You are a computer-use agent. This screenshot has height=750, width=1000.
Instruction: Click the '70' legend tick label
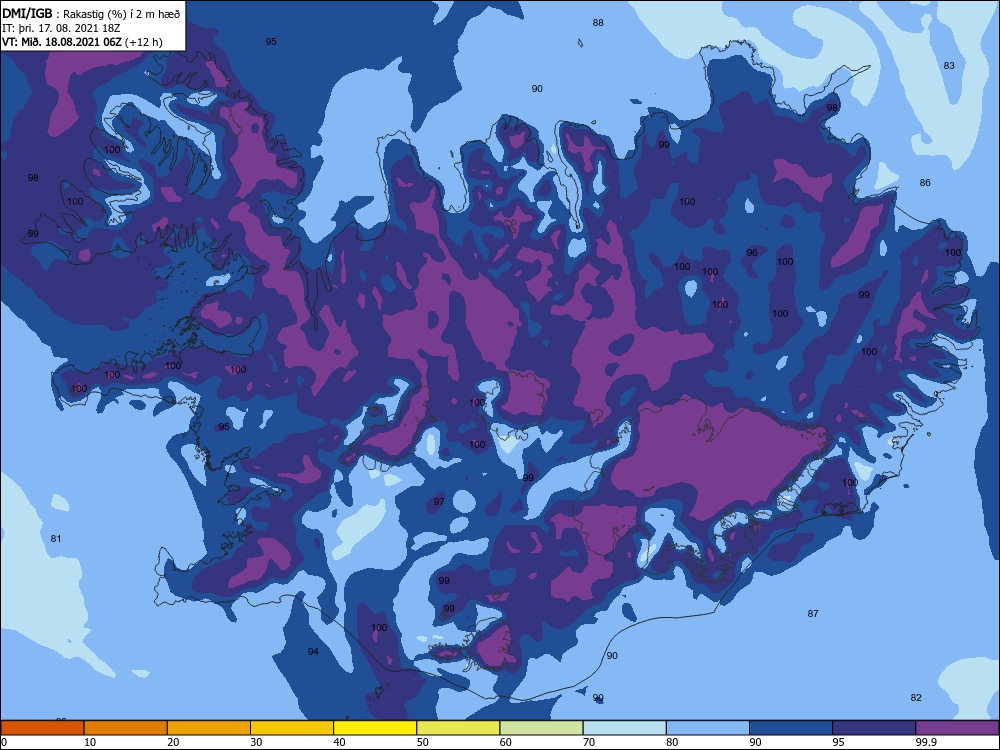point(589,742)
